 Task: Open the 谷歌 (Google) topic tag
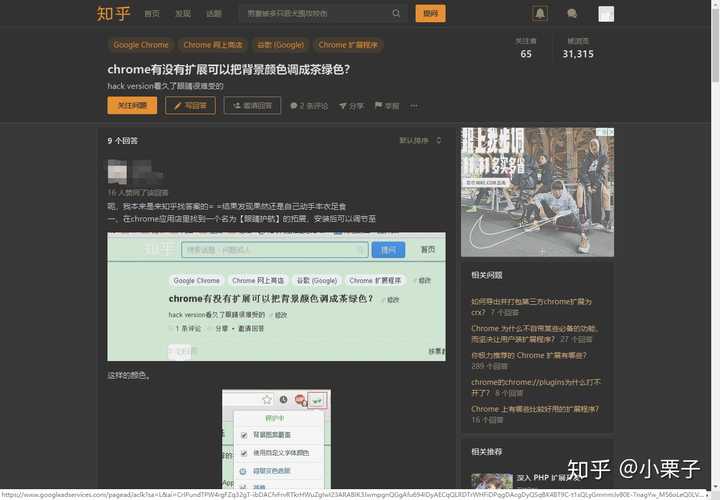pyautogui.click(x=280, y=45)
